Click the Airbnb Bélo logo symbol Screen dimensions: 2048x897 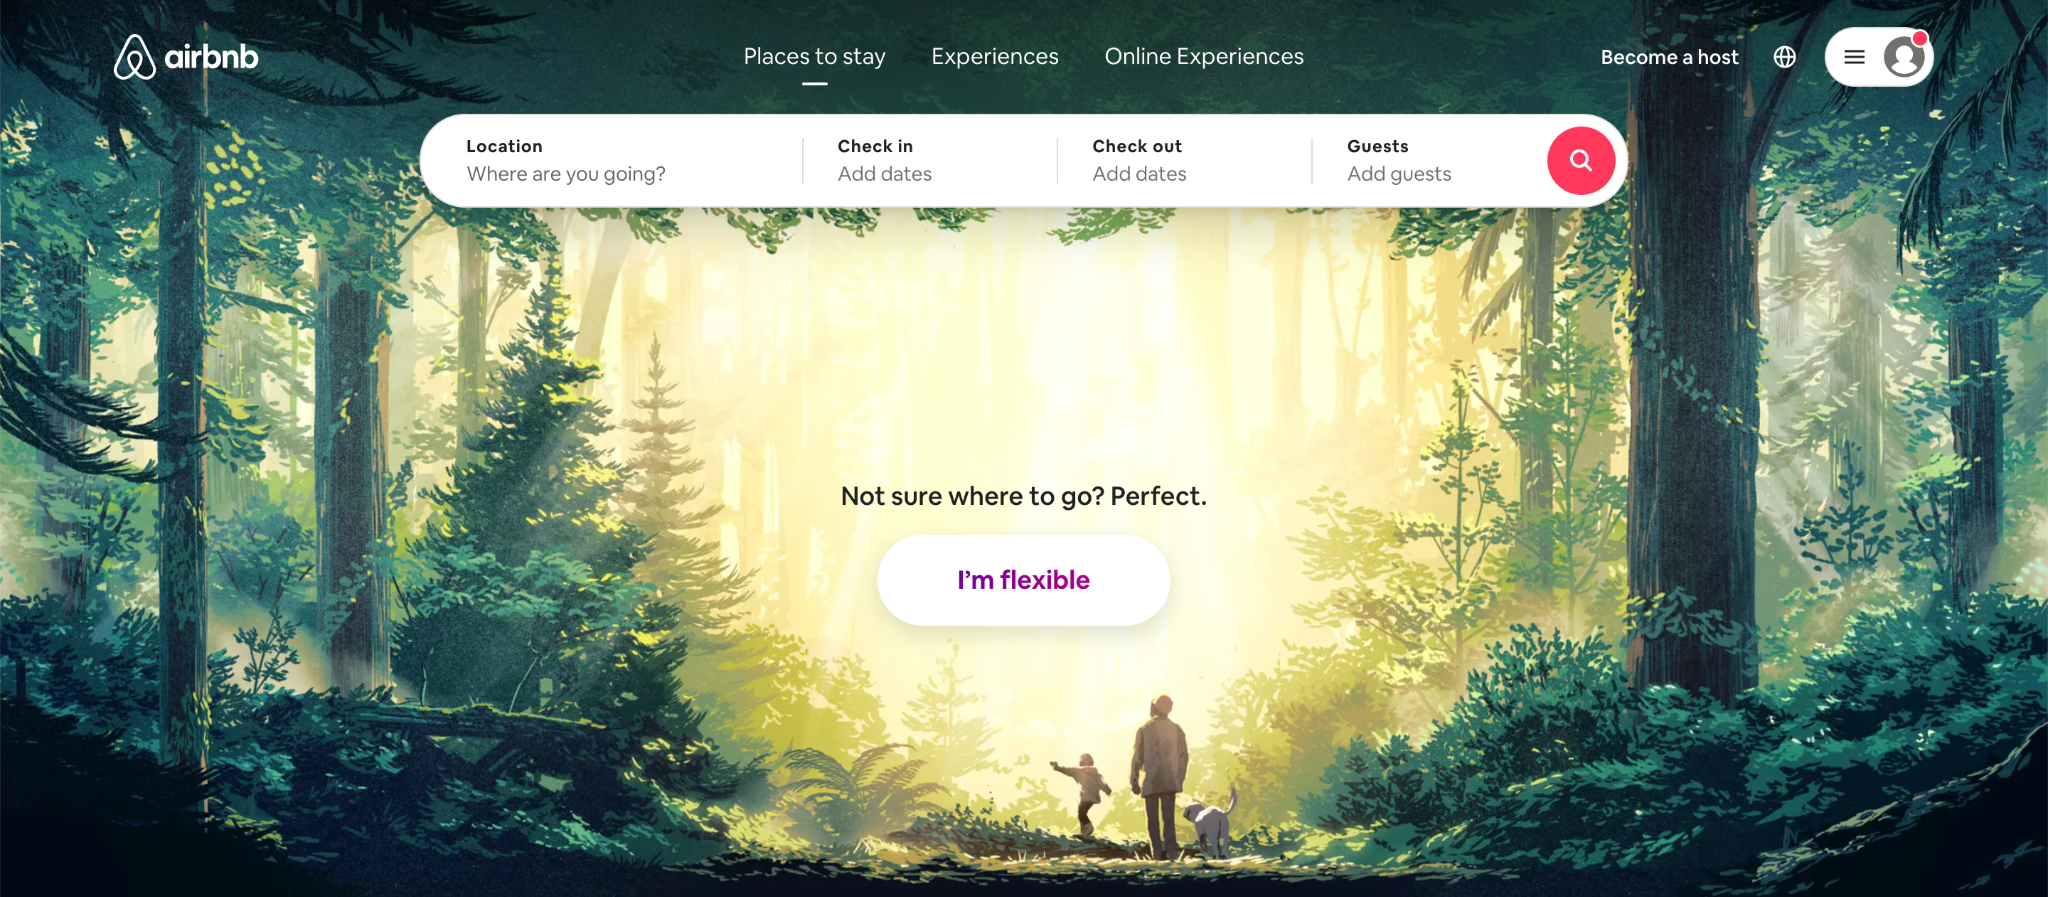click(135, 57)
